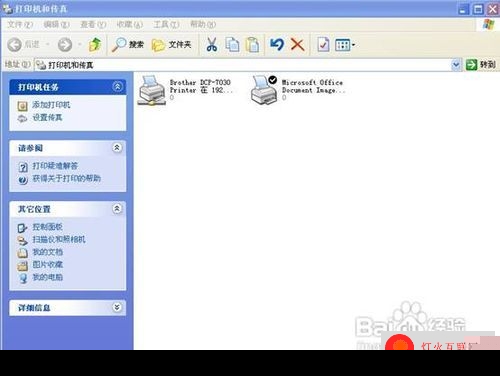The width and height of the screenshot is (500, 376).
Task: Maximize the Printers and Faxes window
Action: [x=478, y=9]
